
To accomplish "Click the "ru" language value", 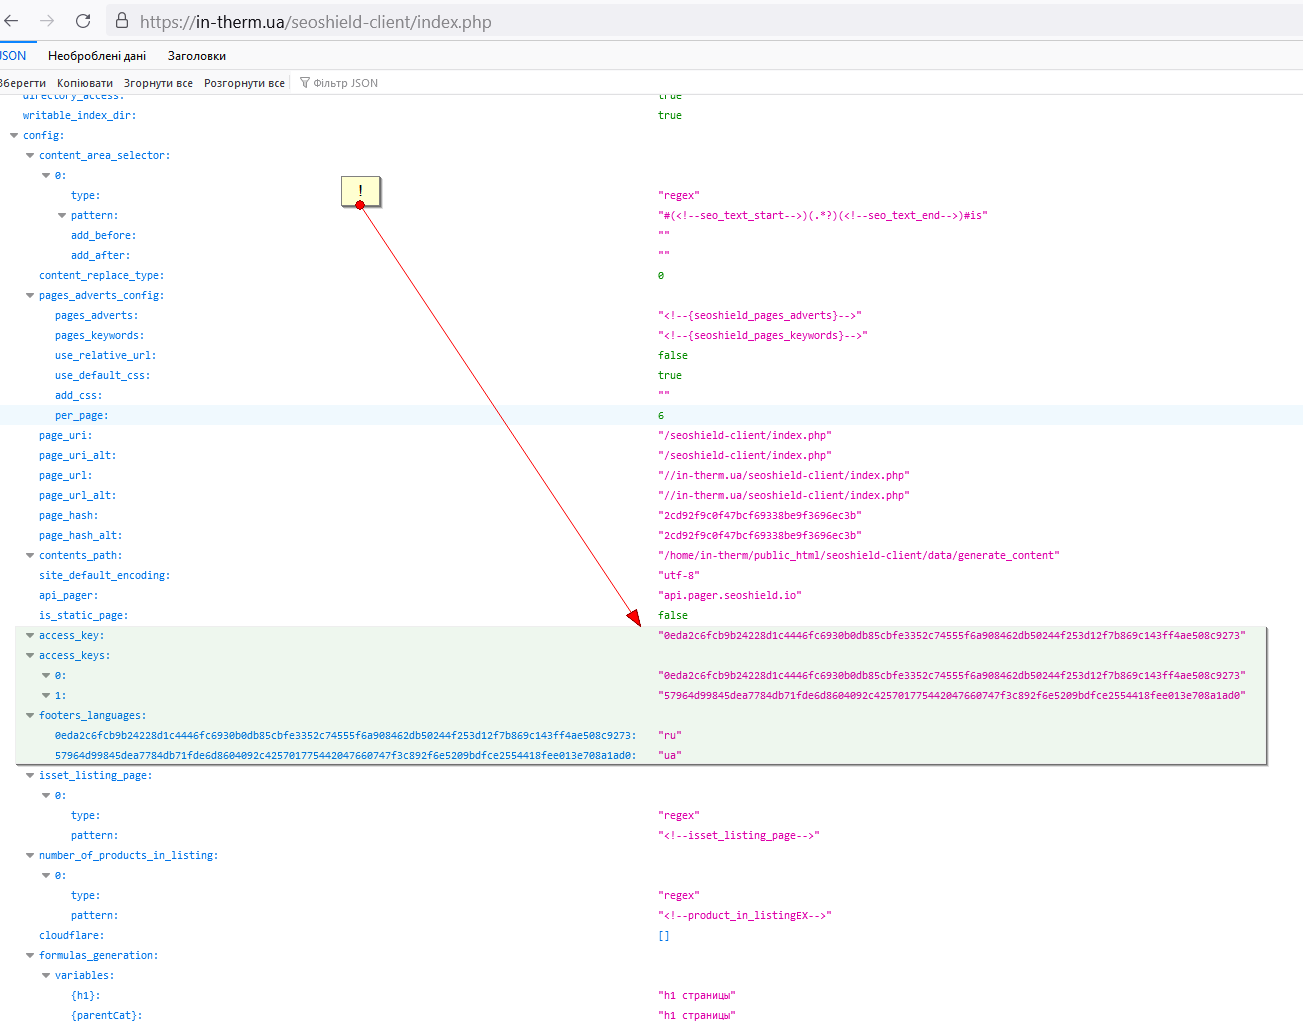I will coord(670,736).
